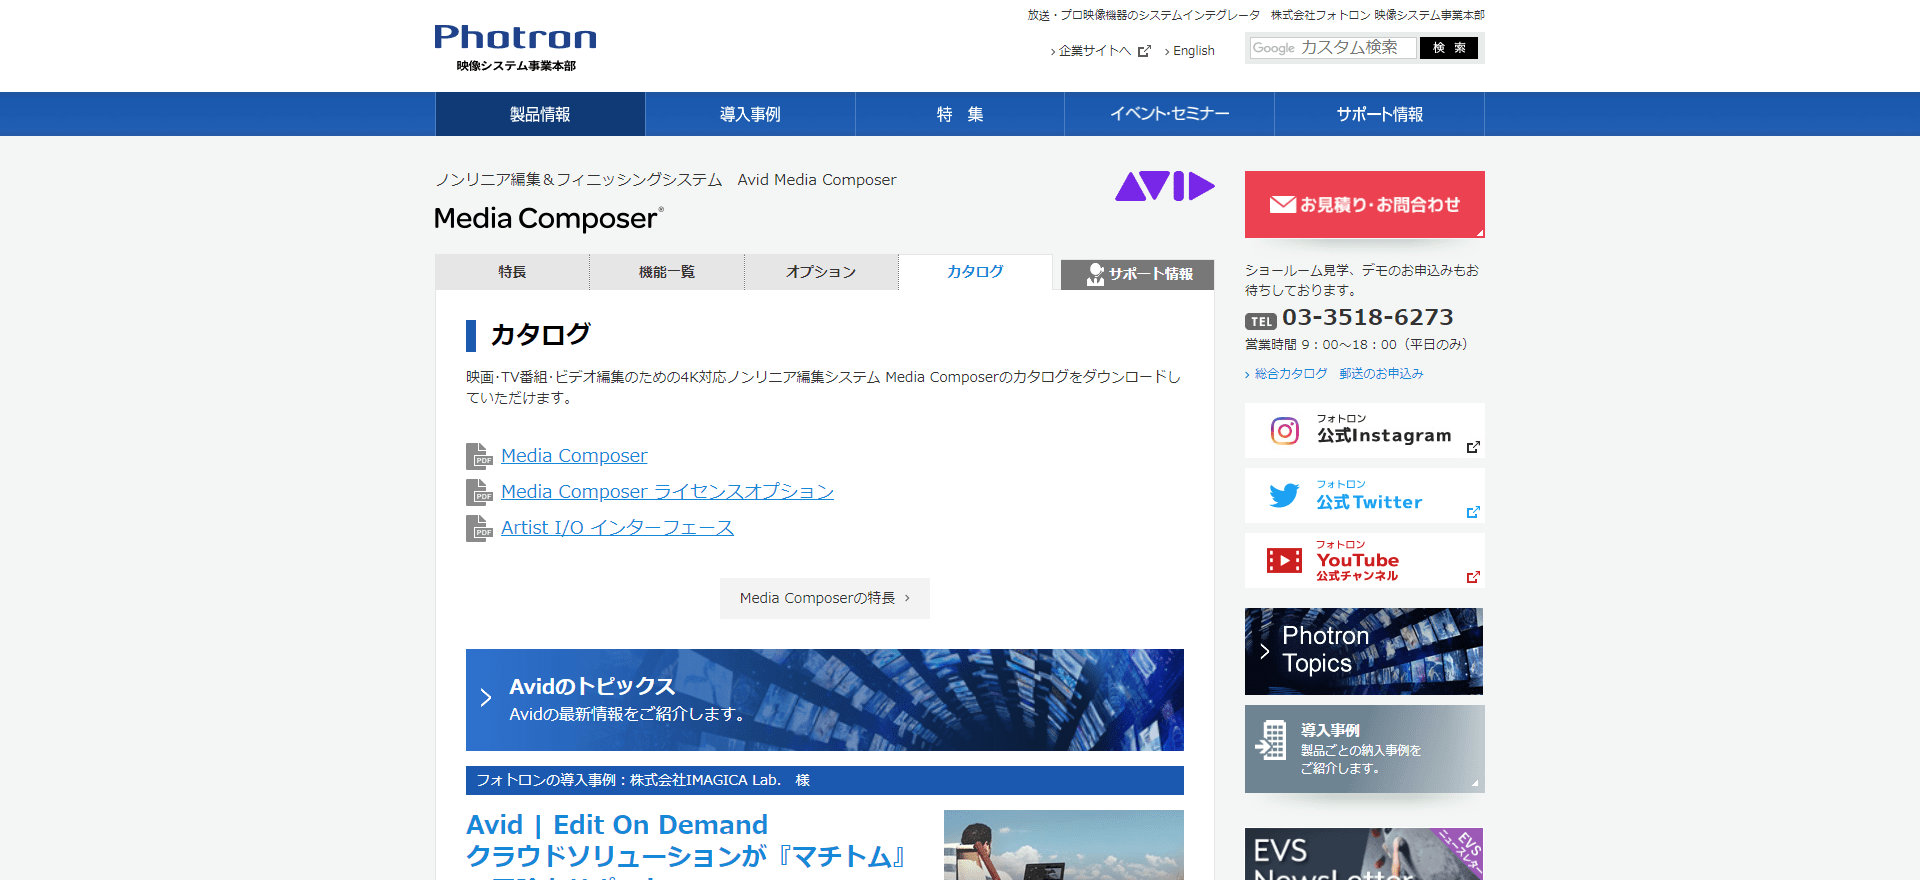
Task: Switch to the 機能一覧 tab
Action: 667,272
